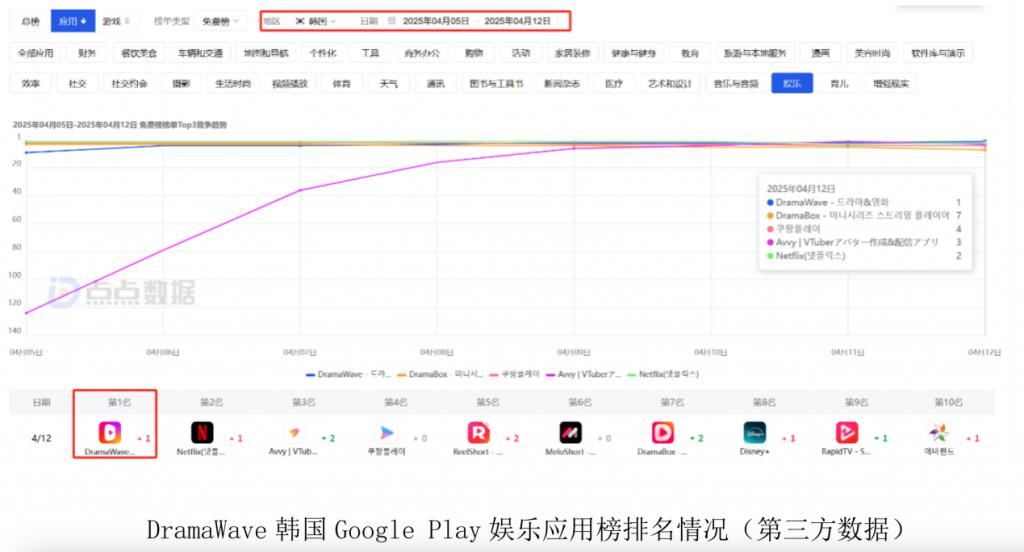Toggle the pink Coupang Play legend entry
Viewport: 1024px width, 552px height.
coord(515,374)
